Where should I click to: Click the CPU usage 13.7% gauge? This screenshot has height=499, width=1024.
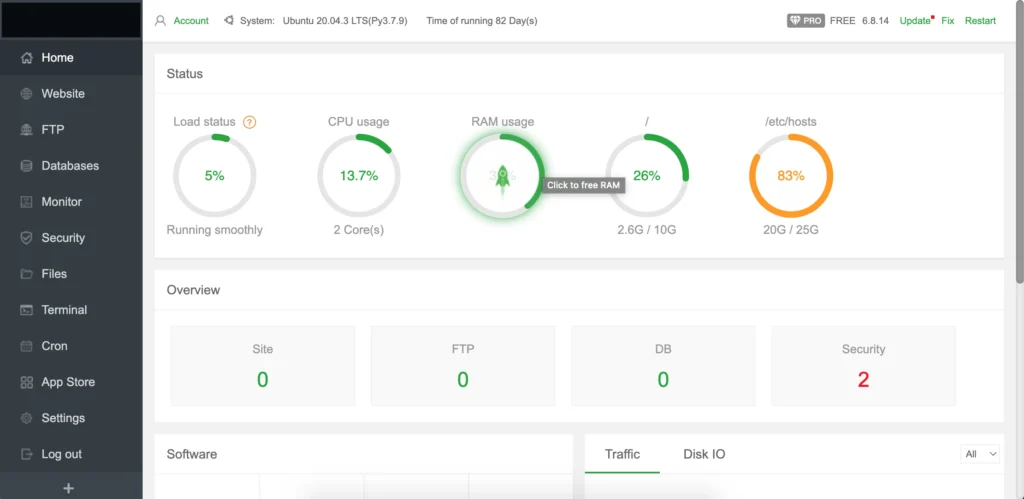coord(359,176)
